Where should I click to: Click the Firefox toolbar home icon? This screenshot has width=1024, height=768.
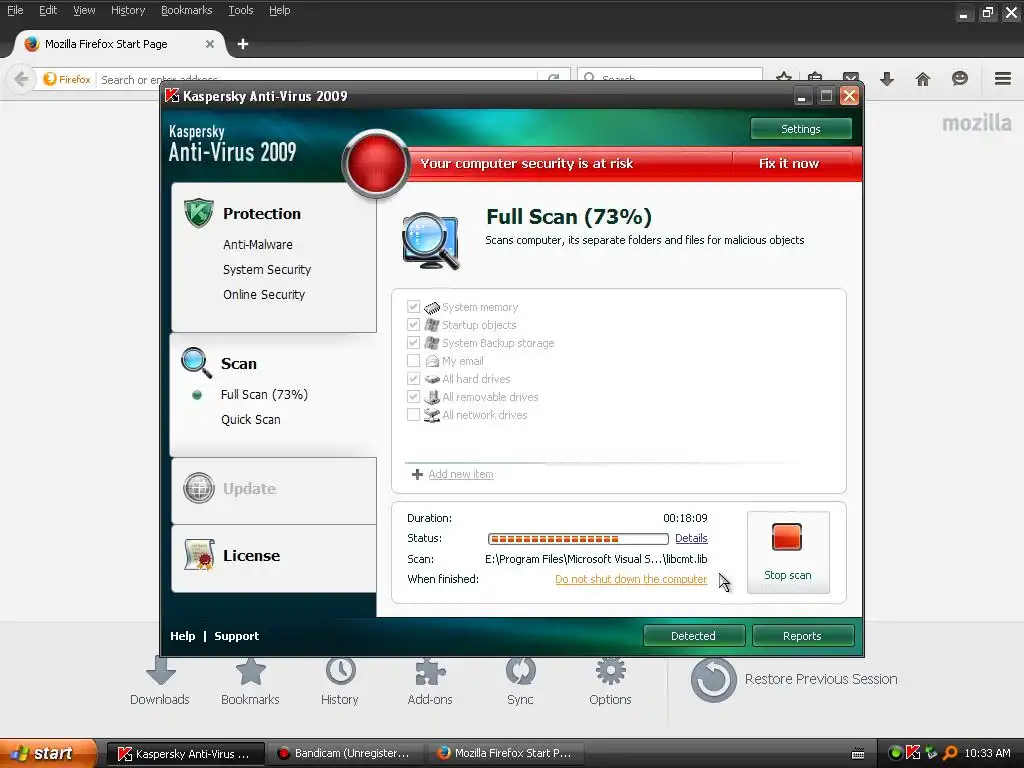click(922, 80)
